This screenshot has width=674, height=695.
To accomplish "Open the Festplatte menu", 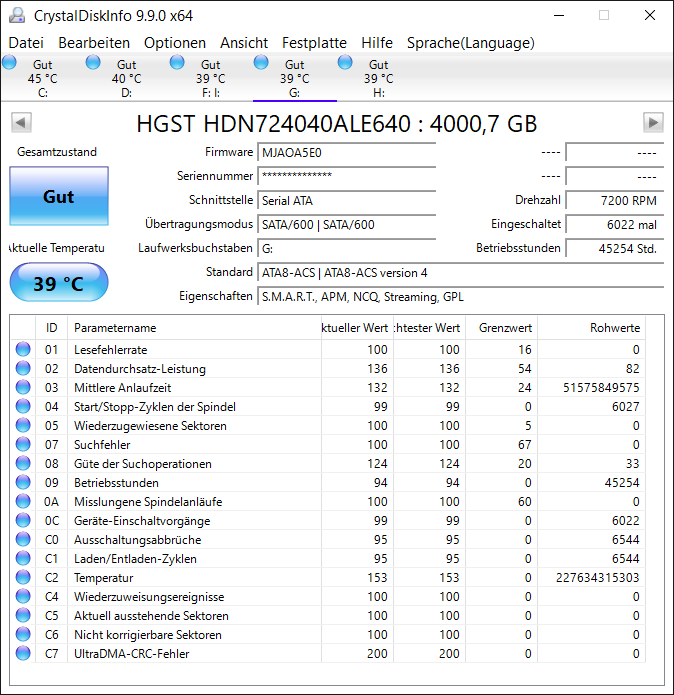I will pos(314,43).
